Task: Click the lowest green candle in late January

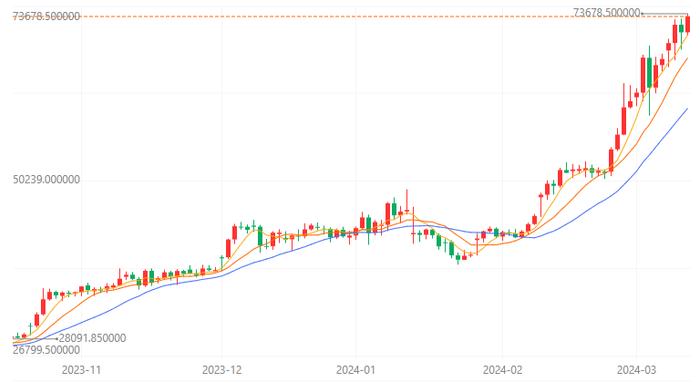Action: [x=458, y=257]
